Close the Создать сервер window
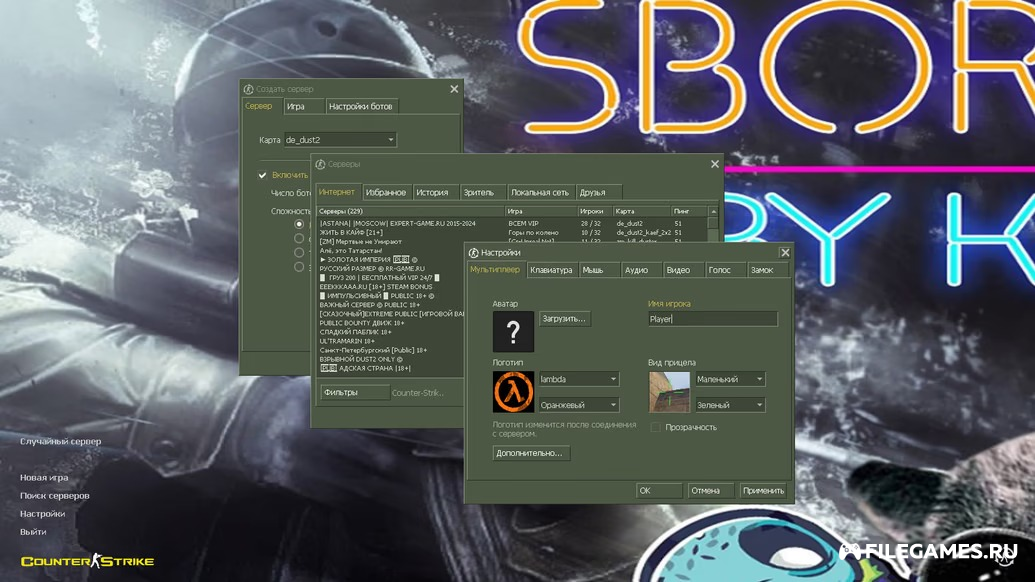The height and width of the screenshot is (582, 1035). pos(454,89)
